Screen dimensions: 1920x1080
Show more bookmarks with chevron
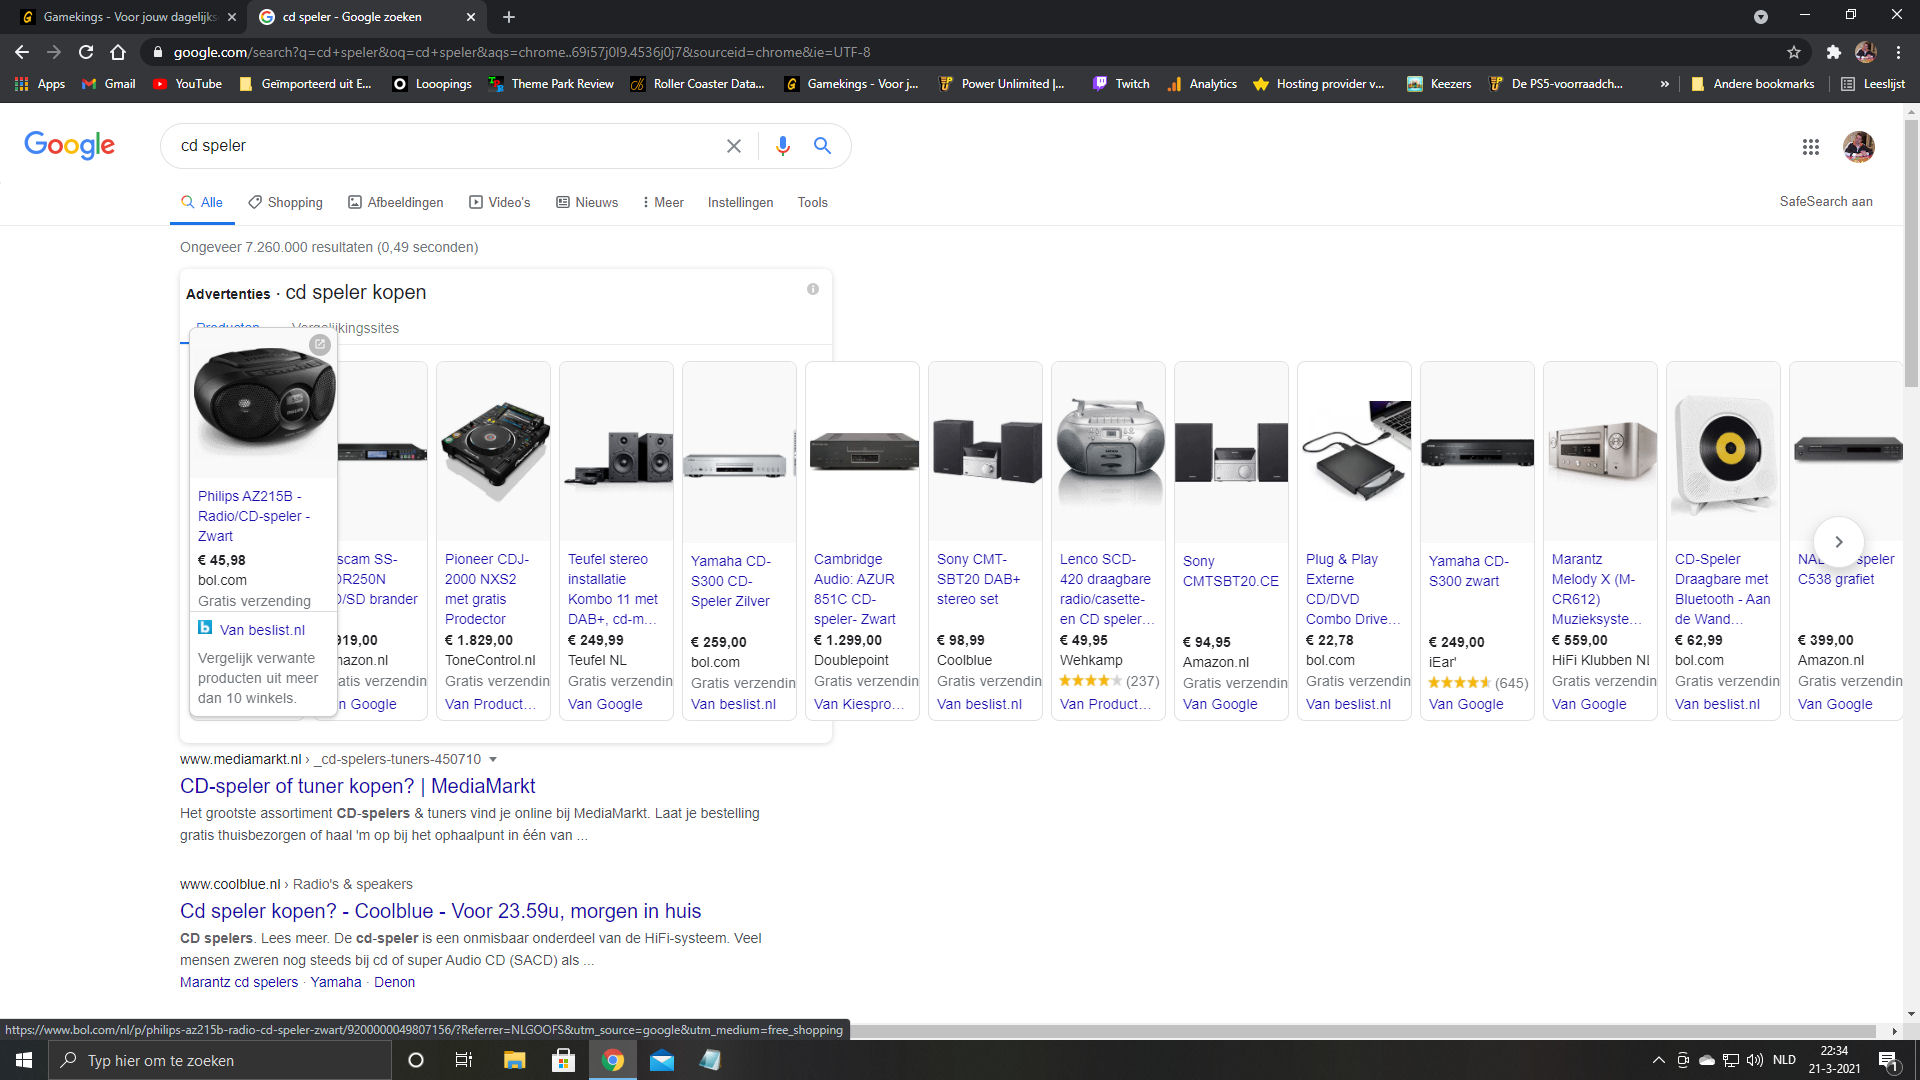(1665, 84)
